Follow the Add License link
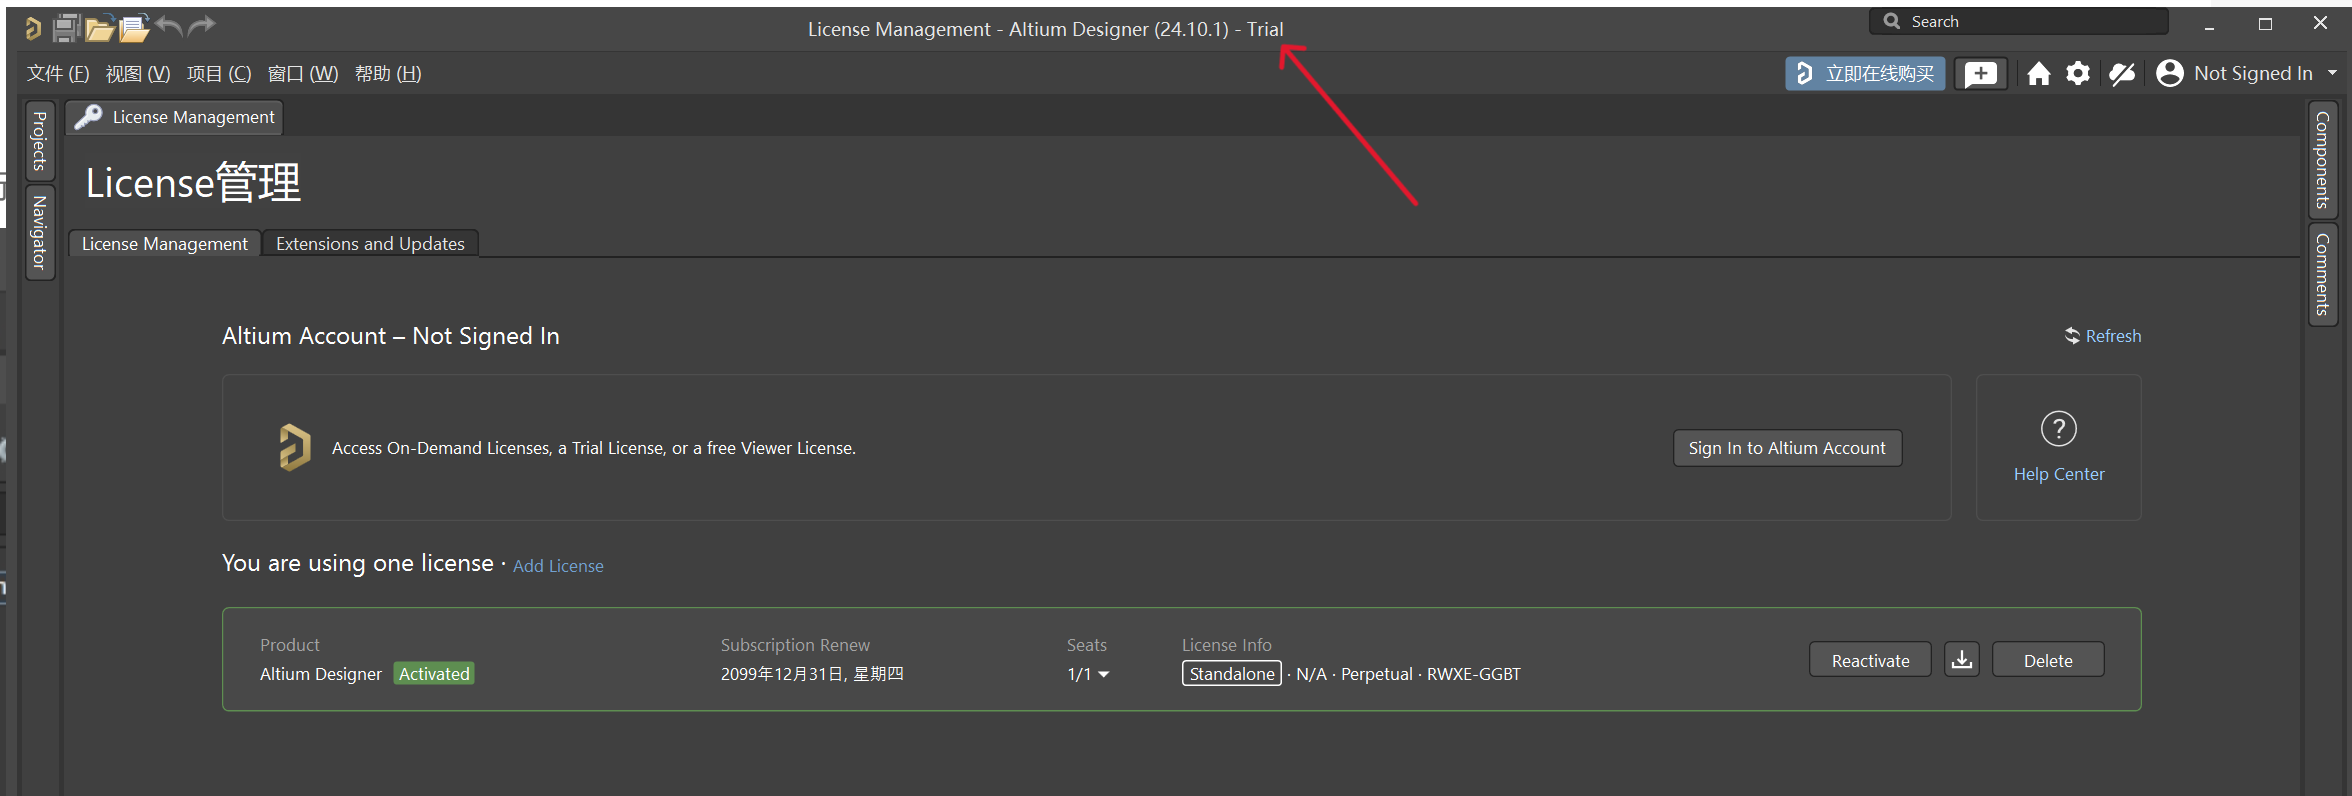Screen dimensions: 2352x796 pos(558,566)
